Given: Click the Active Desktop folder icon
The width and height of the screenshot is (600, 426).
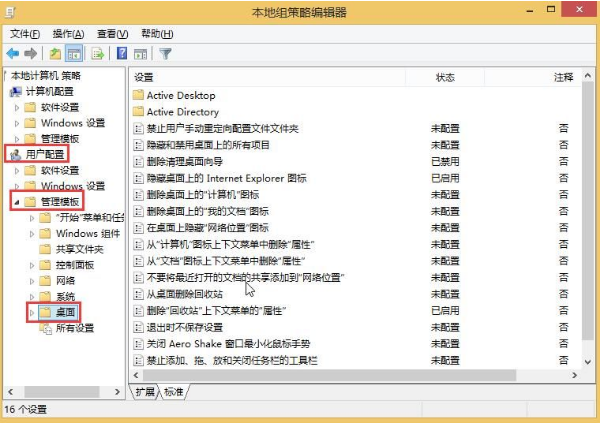Looking at the screenshot, I should coord(138,95).
